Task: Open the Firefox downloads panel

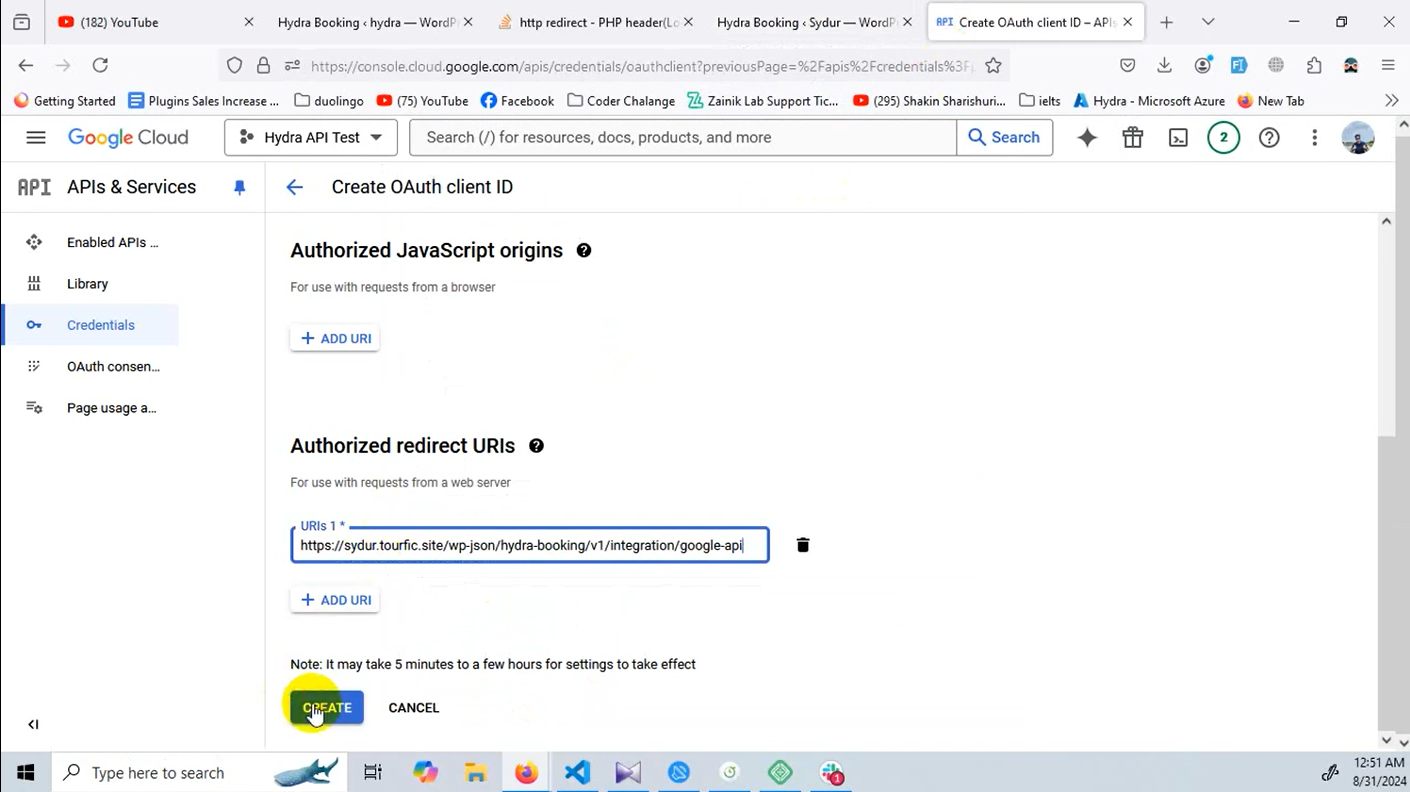Action: click(1164, 65)
